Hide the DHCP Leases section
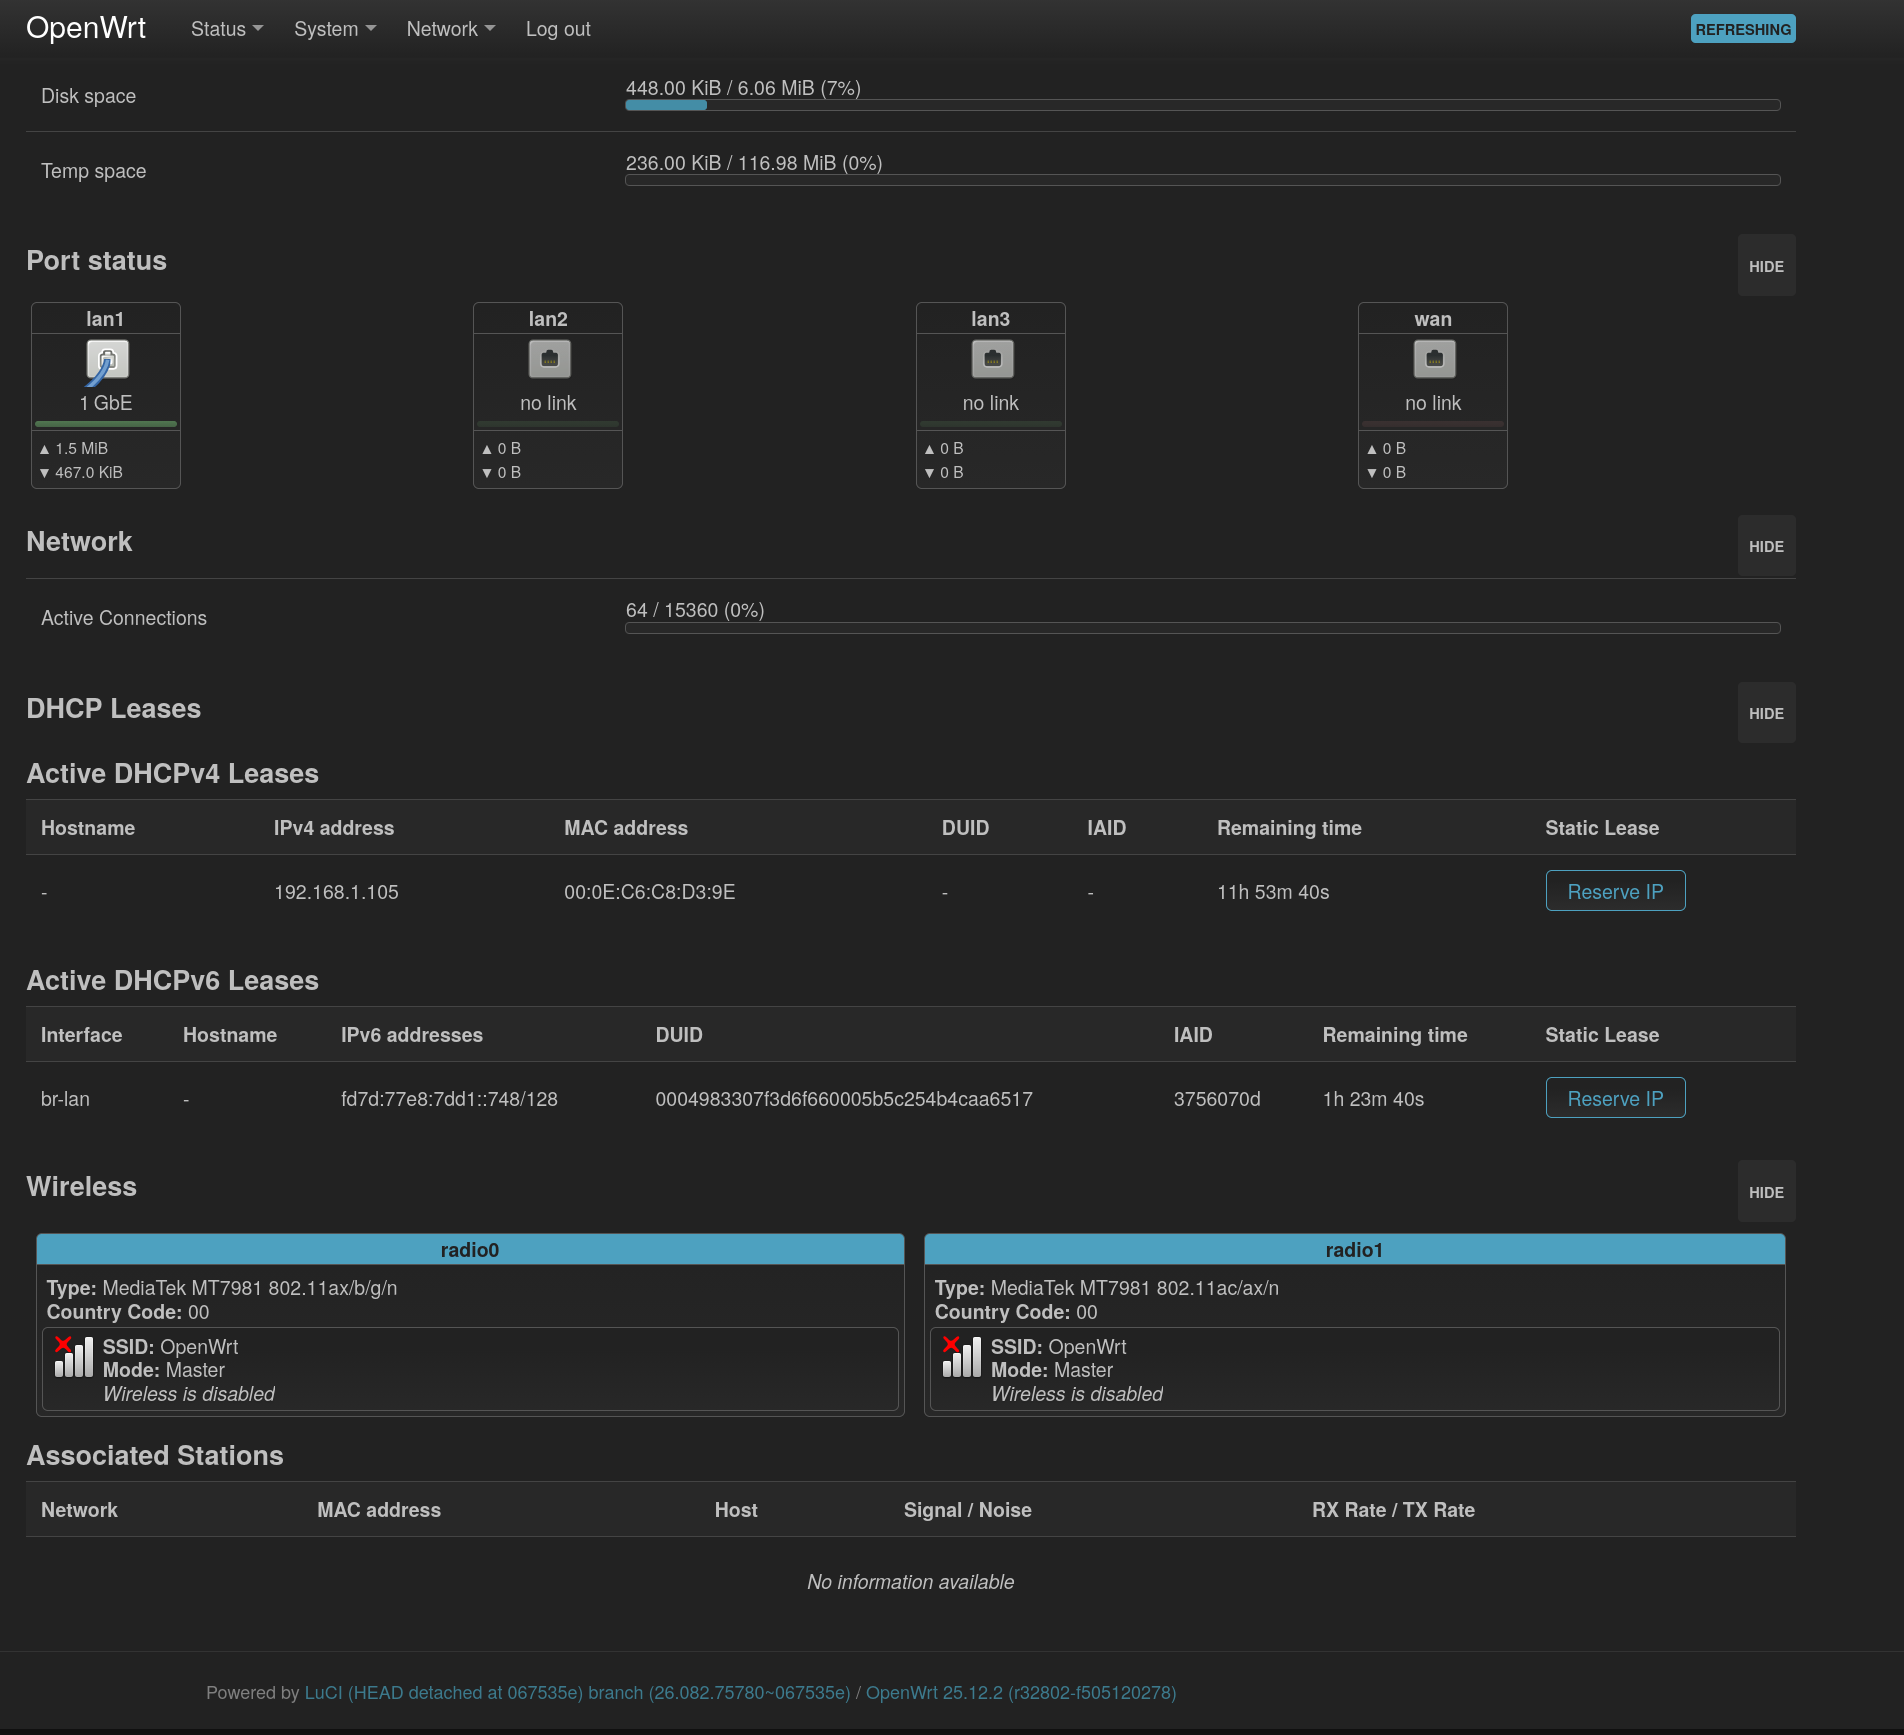The width and height of the screenshot is (1904, 1735). coord(1766,713)
